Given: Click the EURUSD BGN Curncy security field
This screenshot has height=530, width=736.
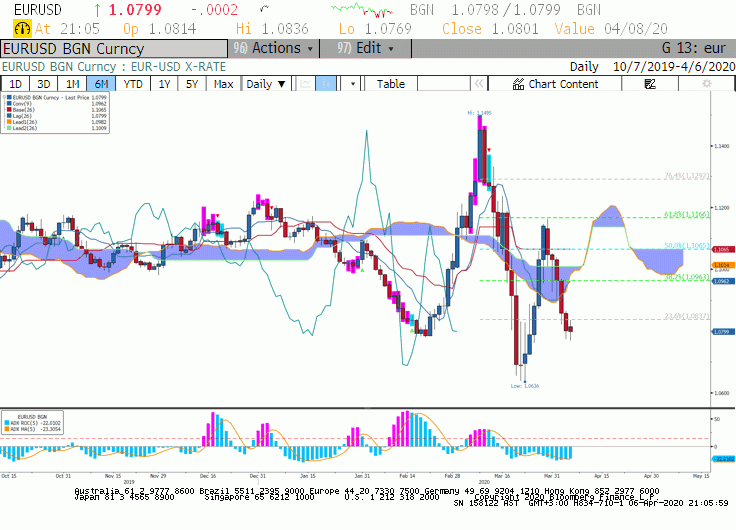Looking at the screenshot, I should (x=114, y=49).
